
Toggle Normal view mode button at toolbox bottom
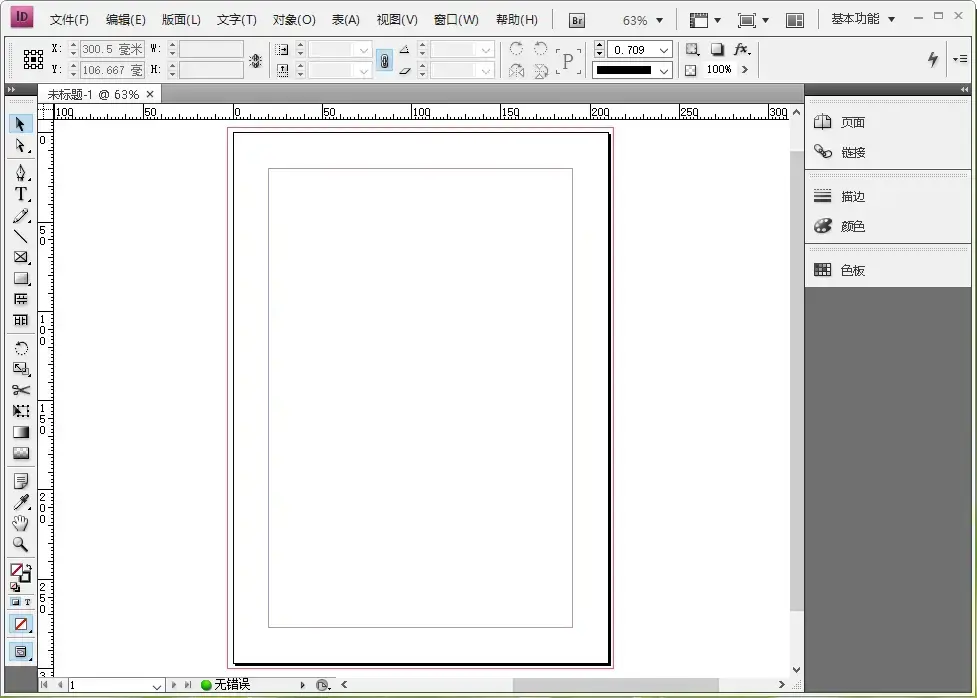21,652
